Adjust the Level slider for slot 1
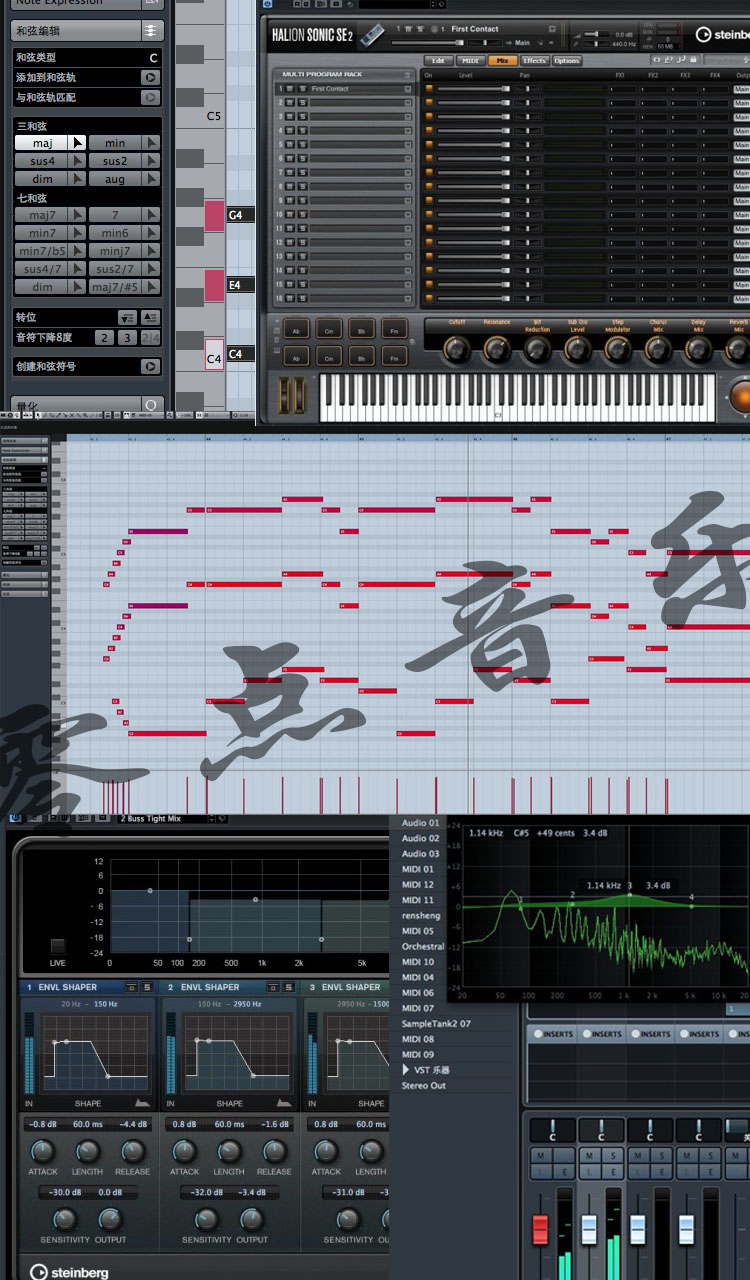750x1280 pixels. [473, 89]
